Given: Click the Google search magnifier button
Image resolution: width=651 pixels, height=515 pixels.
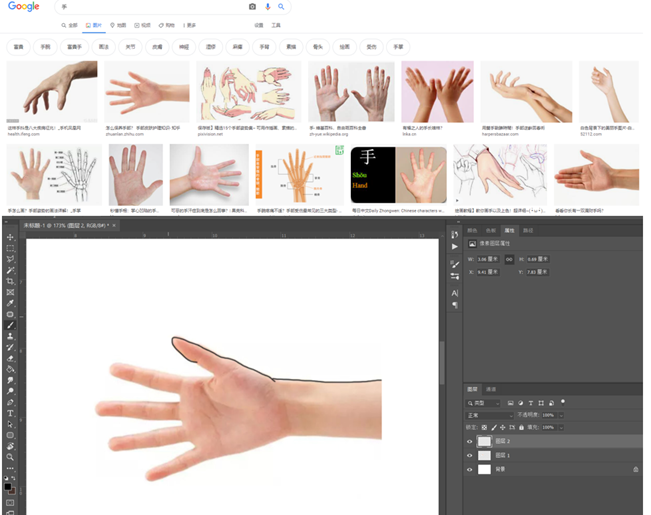Looking at the screenshot, I should (281, 7).
